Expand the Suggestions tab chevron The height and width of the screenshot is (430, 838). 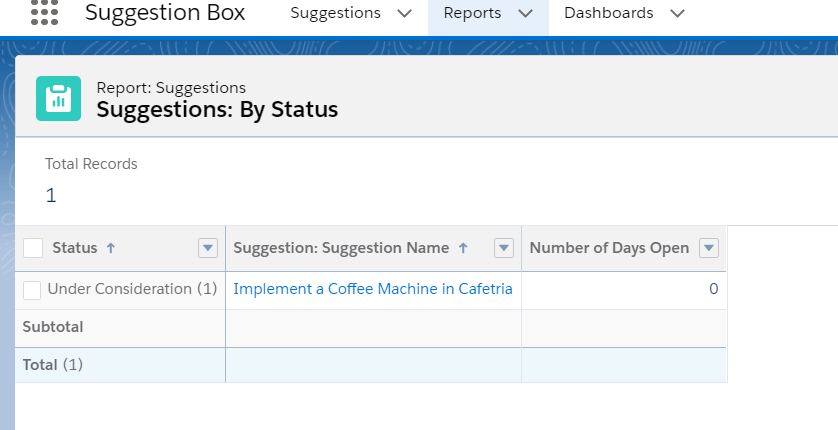point(405,13)
